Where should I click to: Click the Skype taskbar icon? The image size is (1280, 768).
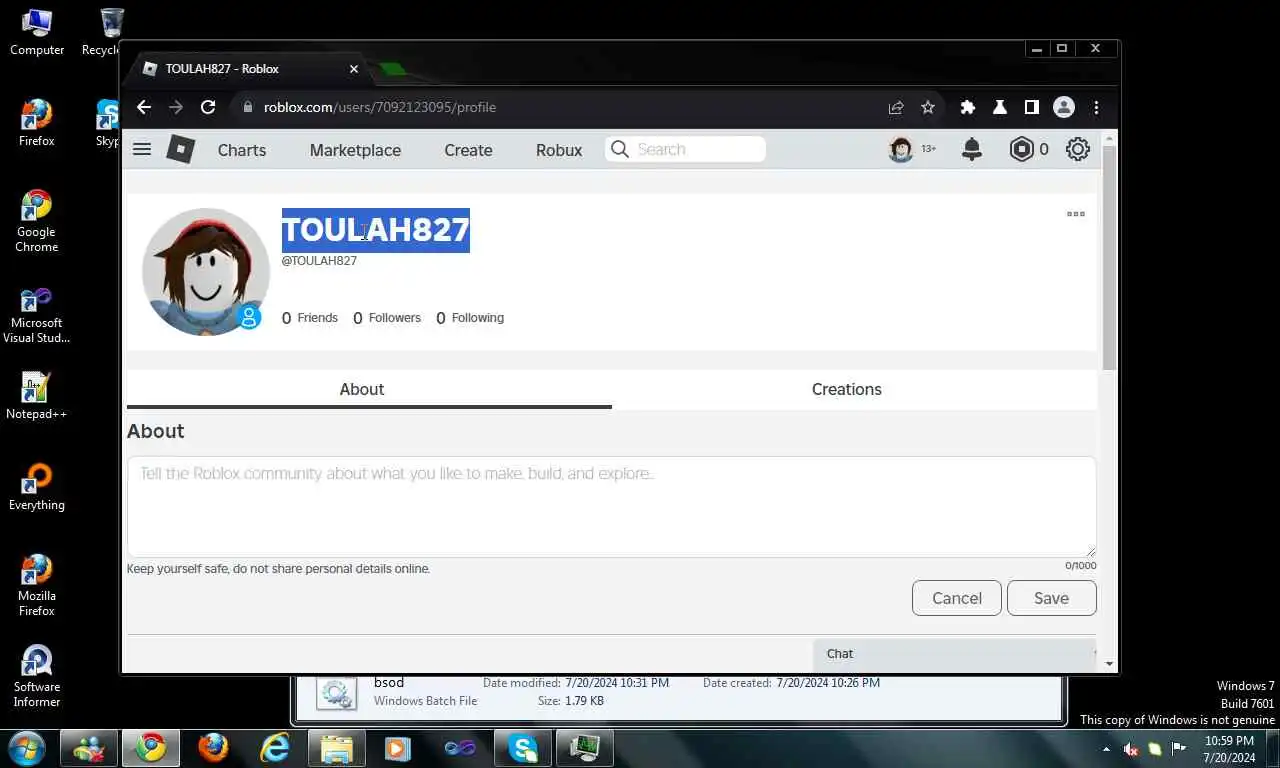pyautogui.click(x=523, y=747)
